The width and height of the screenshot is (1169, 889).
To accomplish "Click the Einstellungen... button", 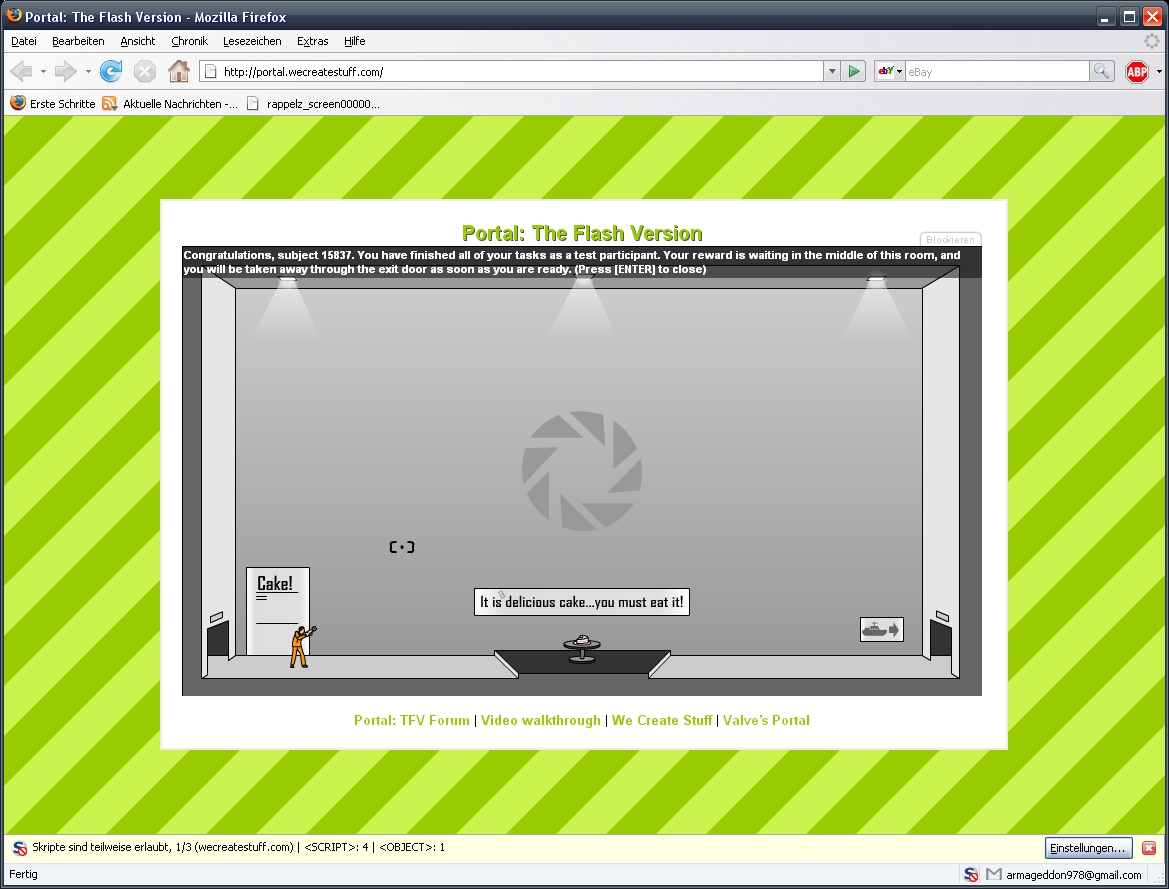I will pos(1088,848).
